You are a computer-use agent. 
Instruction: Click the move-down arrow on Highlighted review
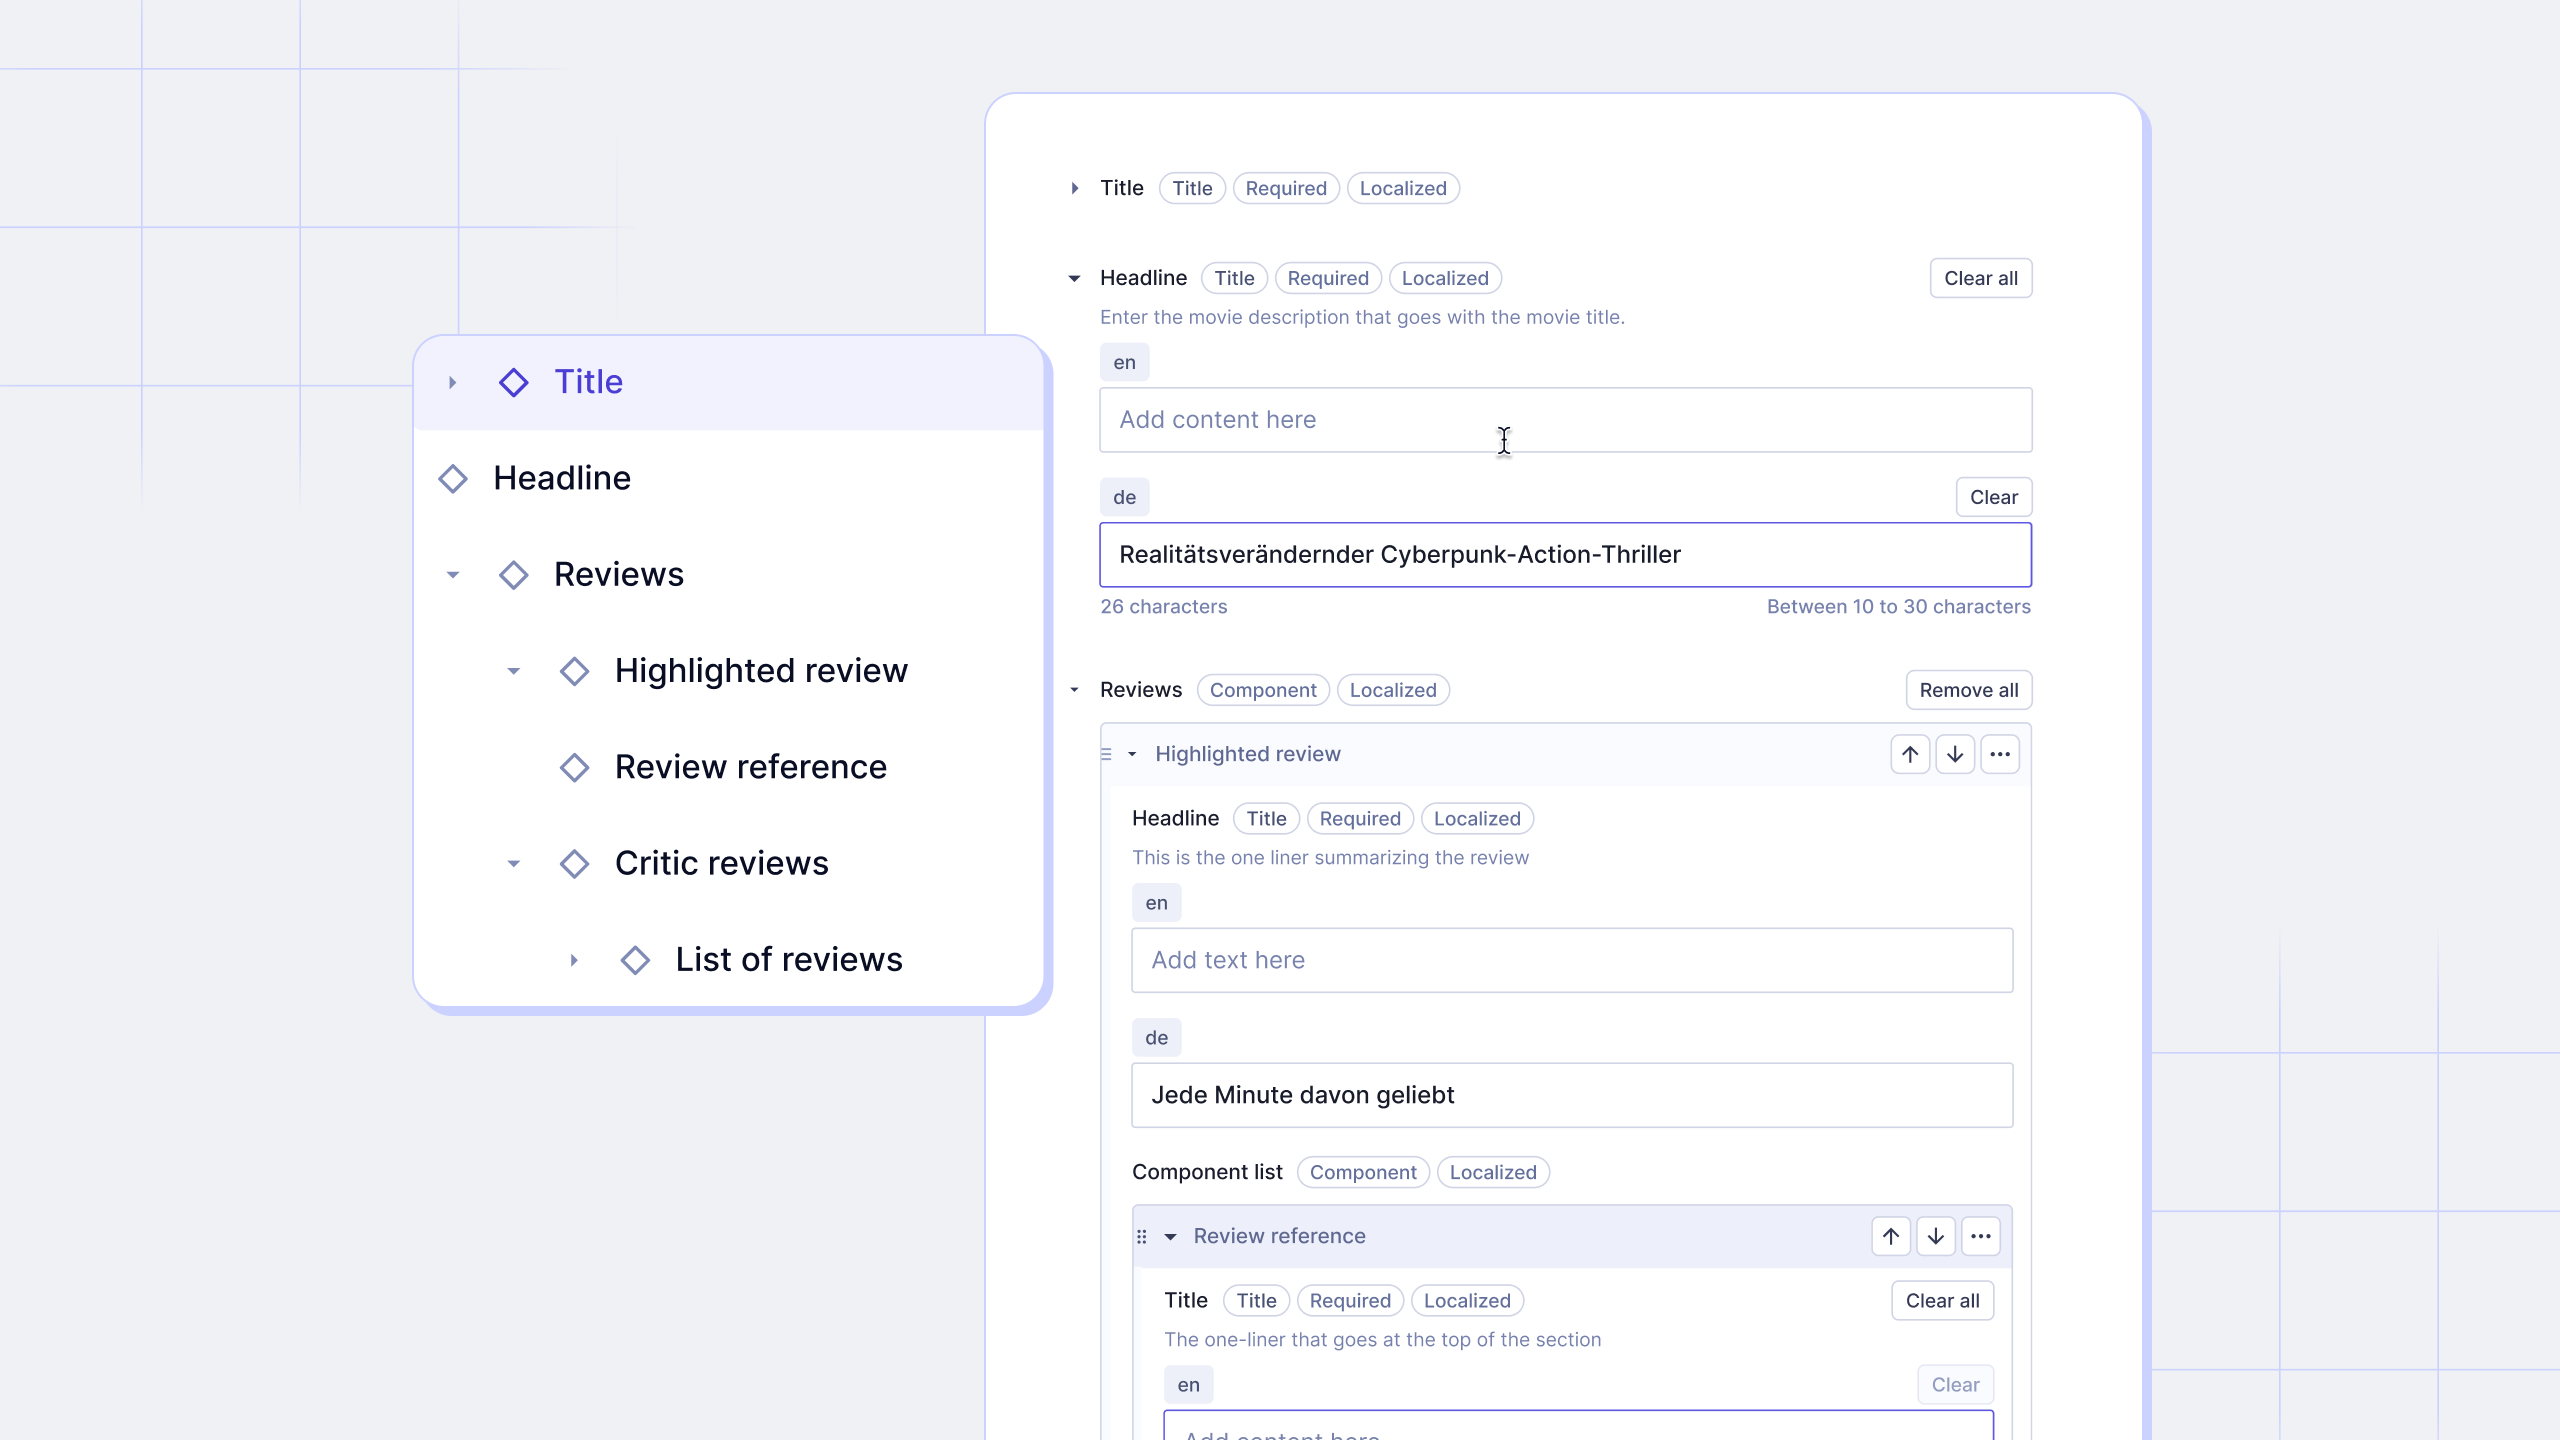click(x=1955, y=754)
